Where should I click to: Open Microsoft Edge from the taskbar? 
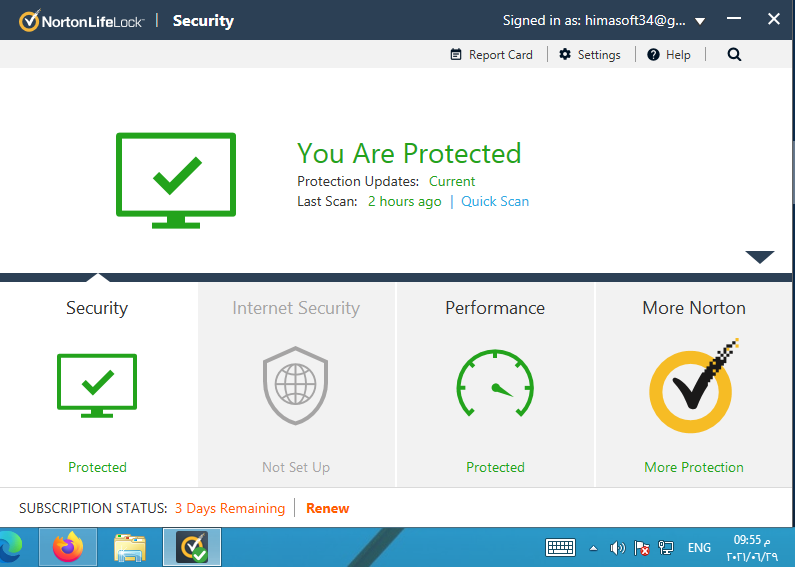[x=11, y=547]
